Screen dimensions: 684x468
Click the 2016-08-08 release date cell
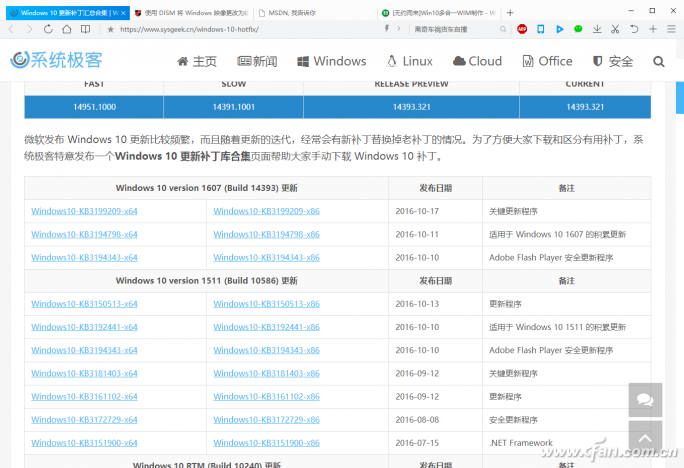(435, 420)
